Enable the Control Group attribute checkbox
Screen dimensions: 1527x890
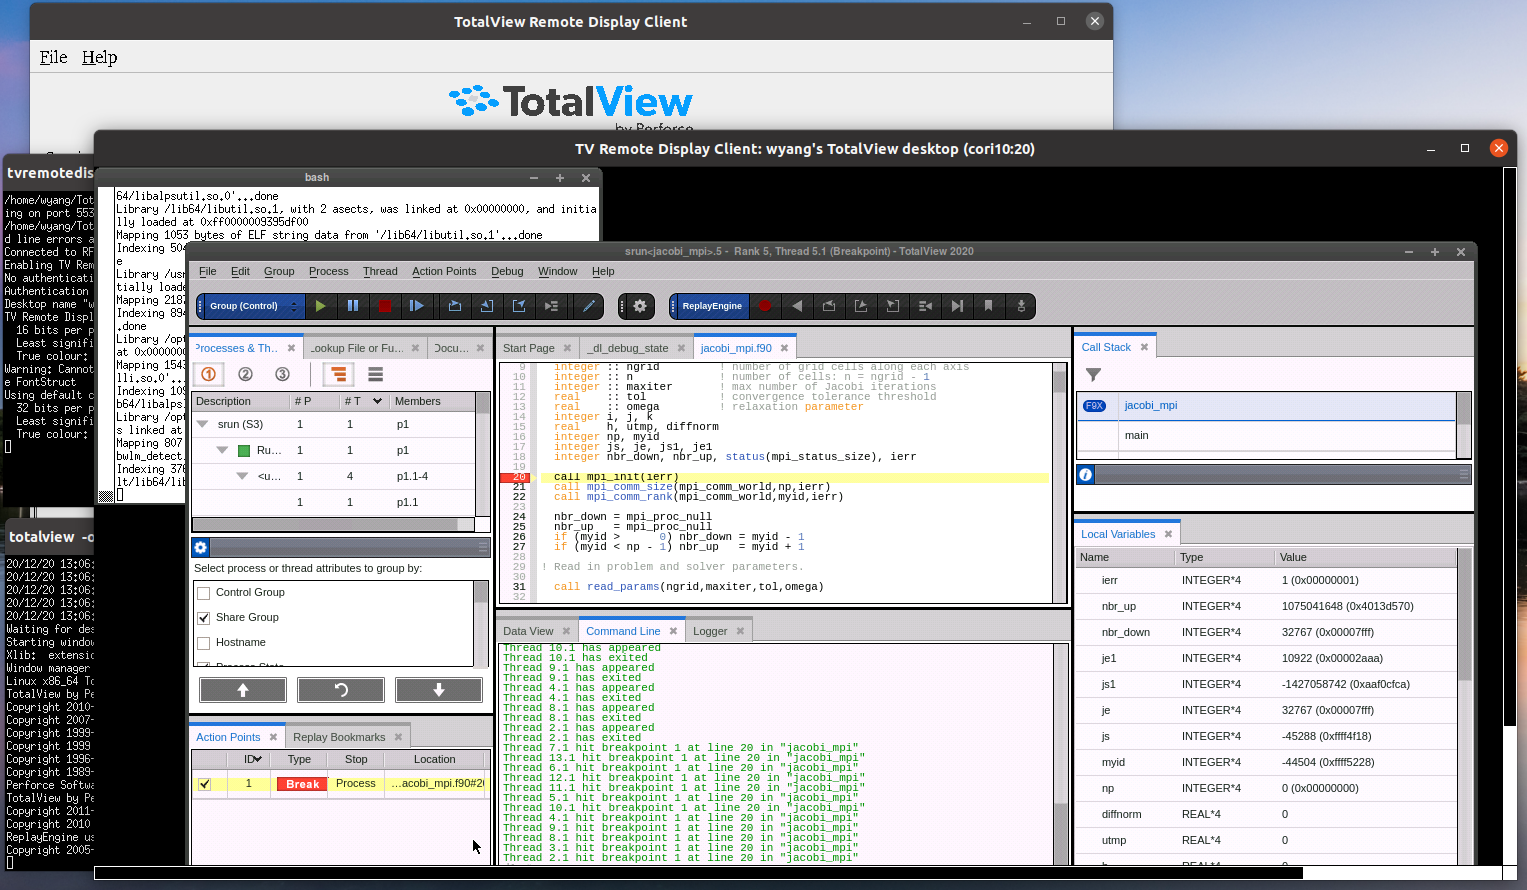click(x=204, y=592)
